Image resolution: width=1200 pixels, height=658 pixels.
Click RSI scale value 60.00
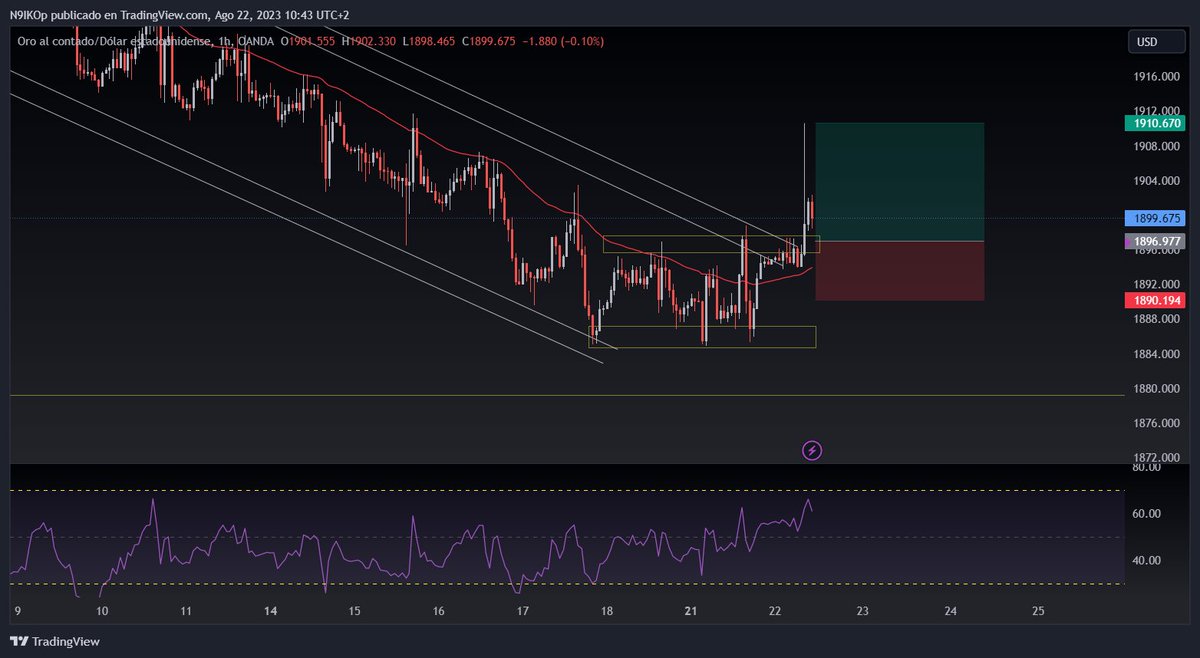1146,513
